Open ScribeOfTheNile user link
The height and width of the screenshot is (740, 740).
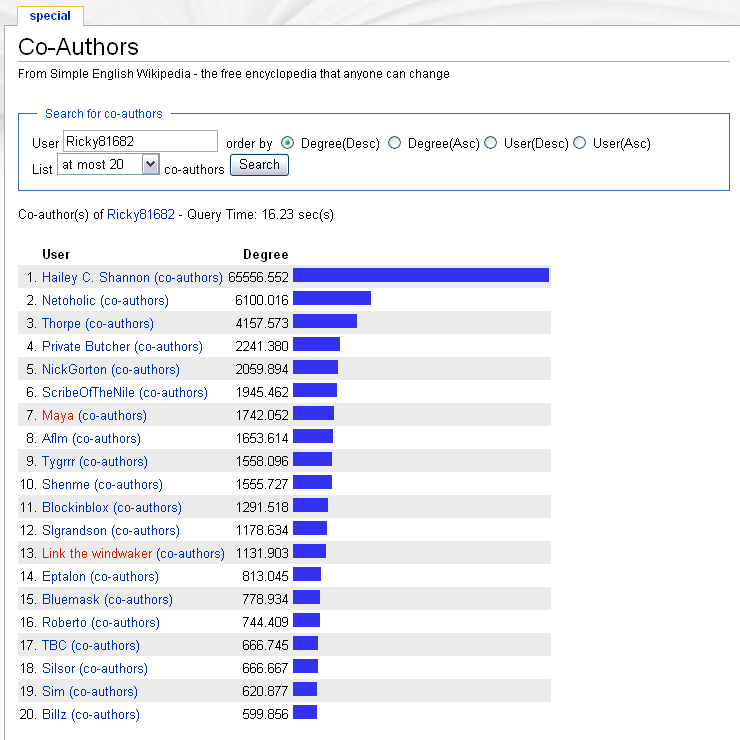click(x=88, y=392)
